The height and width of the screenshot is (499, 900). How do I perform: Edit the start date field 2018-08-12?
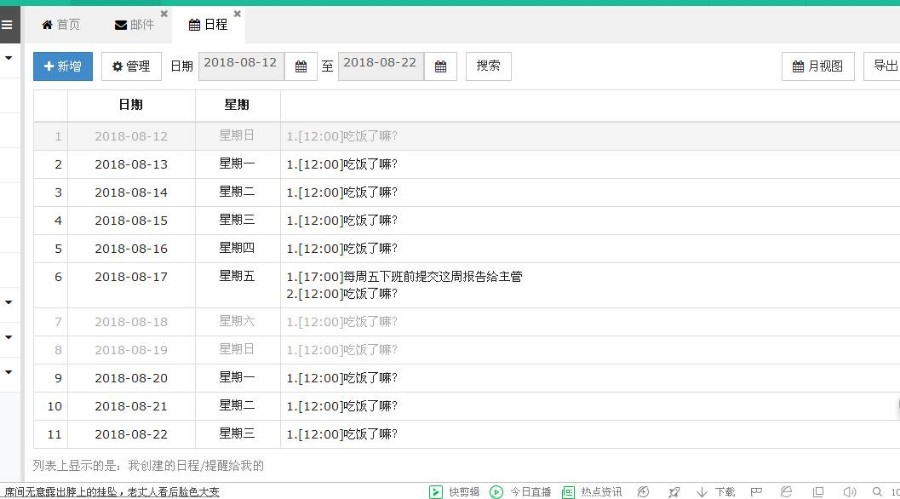pos(241,66)
